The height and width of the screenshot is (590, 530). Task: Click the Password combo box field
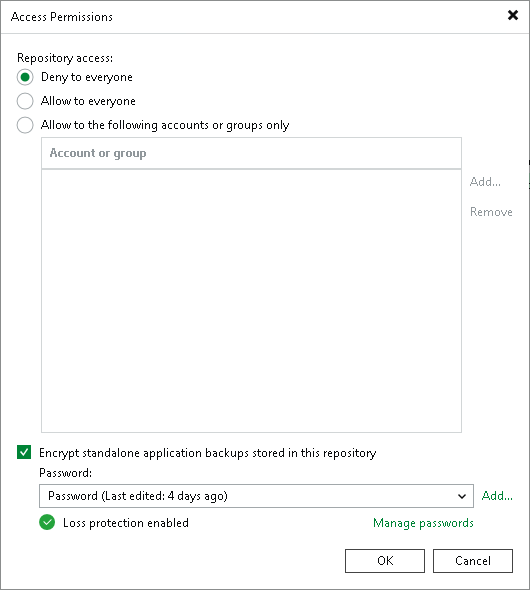coord(256,496)
